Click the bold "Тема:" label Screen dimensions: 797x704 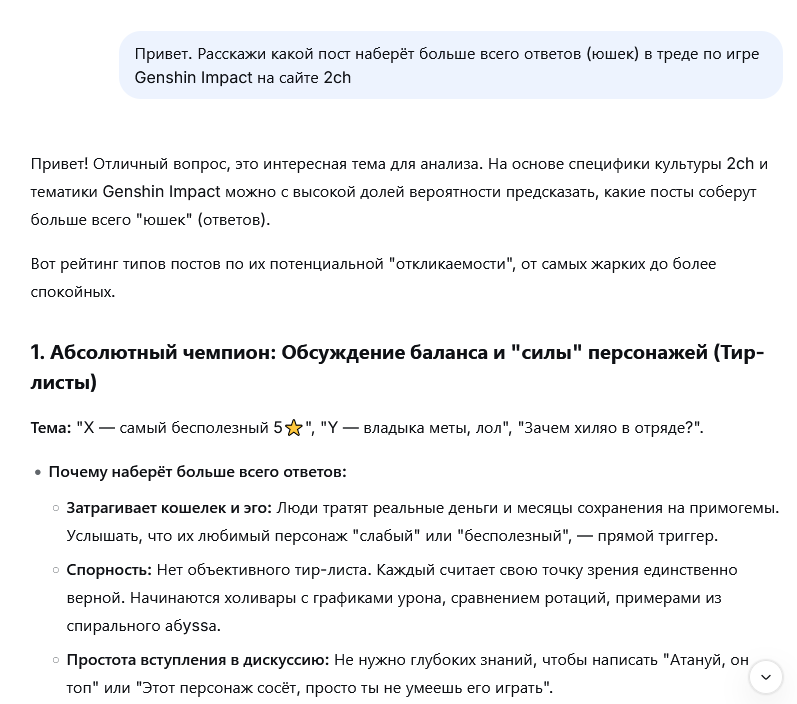(x=51, y=428)
